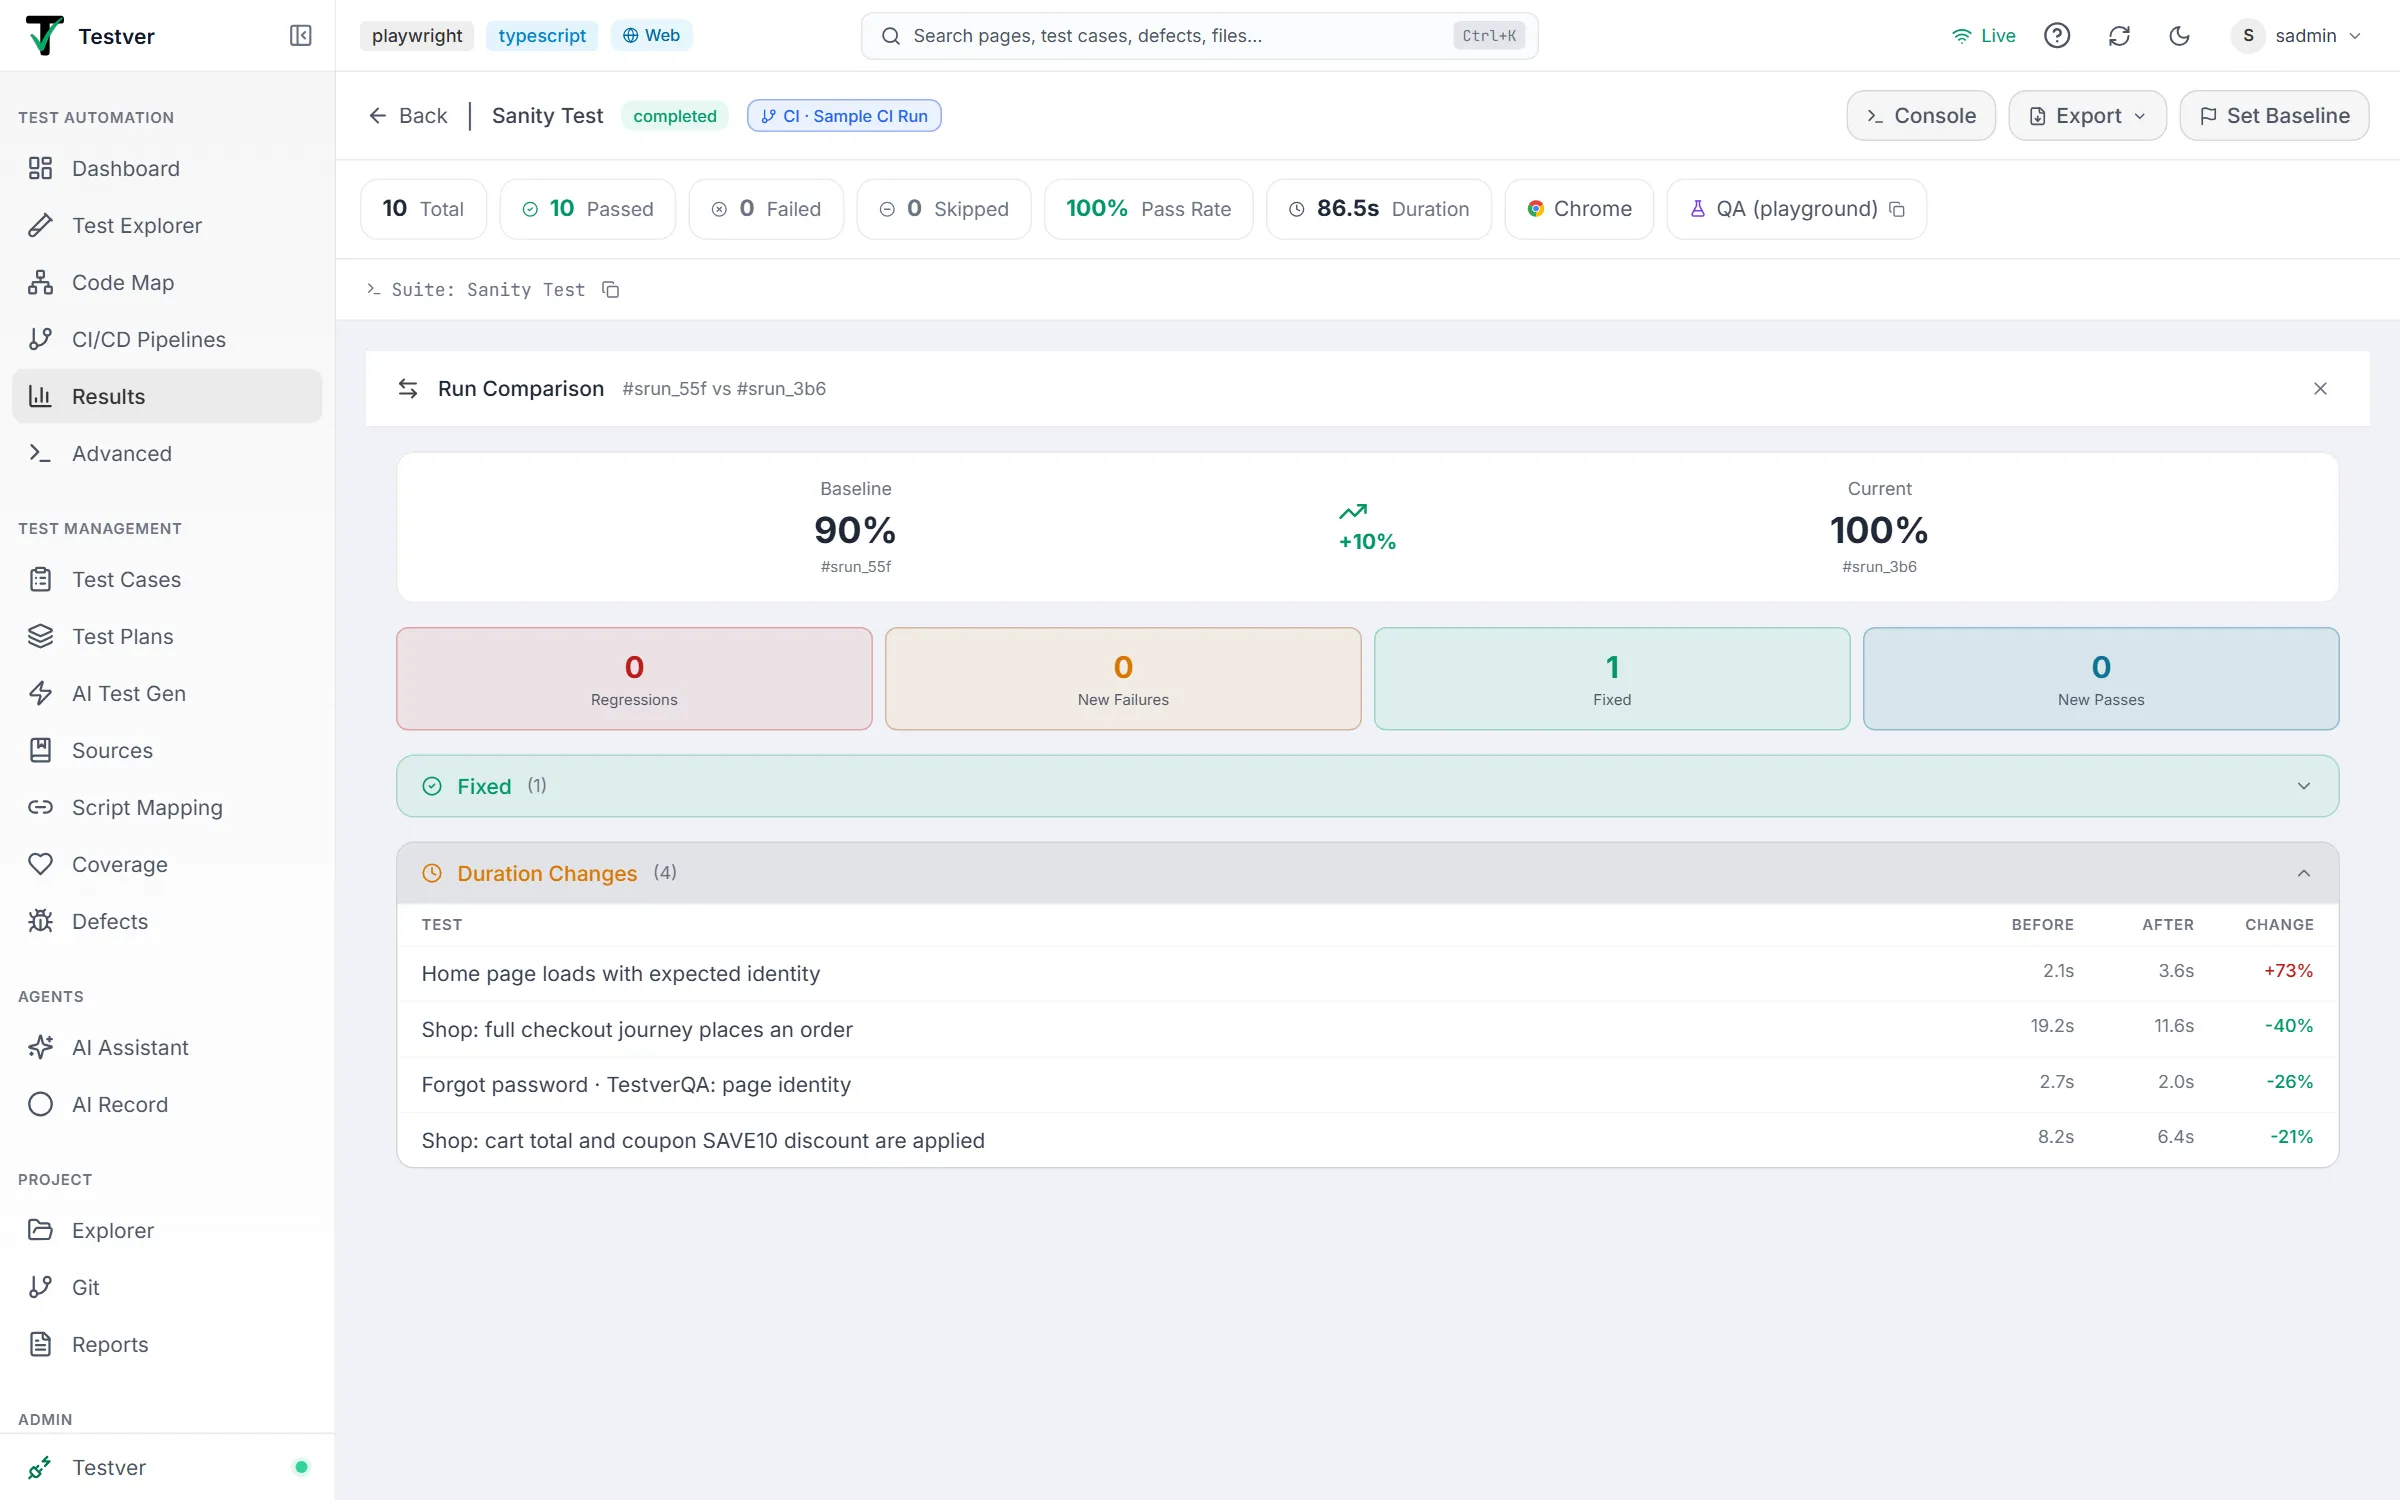The width and height of the screenshot is (2400, 1500).
Task: Select 'Shop: cart total and coupon SAVE10' row
Action: 1367,1140
